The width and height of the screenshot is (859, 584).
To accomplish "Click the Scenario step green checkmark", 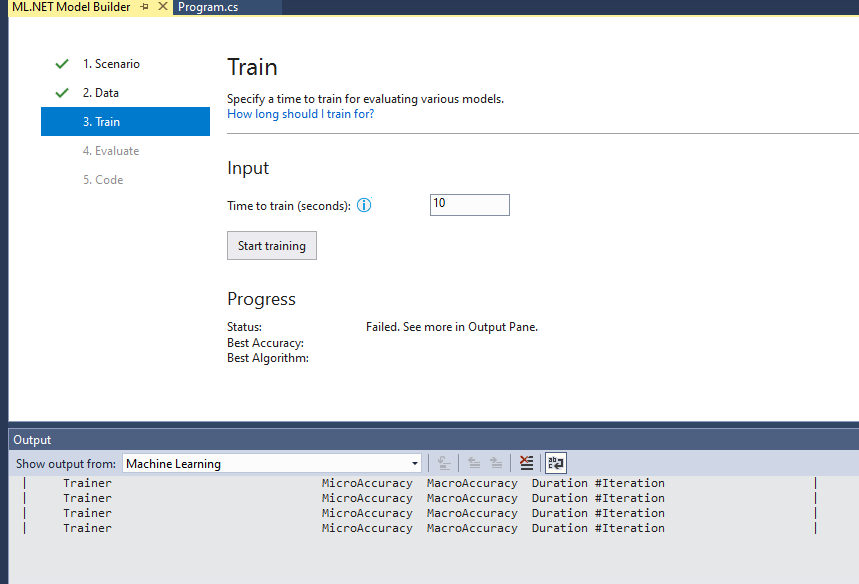I will pyautogui.click(x=62, y=64).
